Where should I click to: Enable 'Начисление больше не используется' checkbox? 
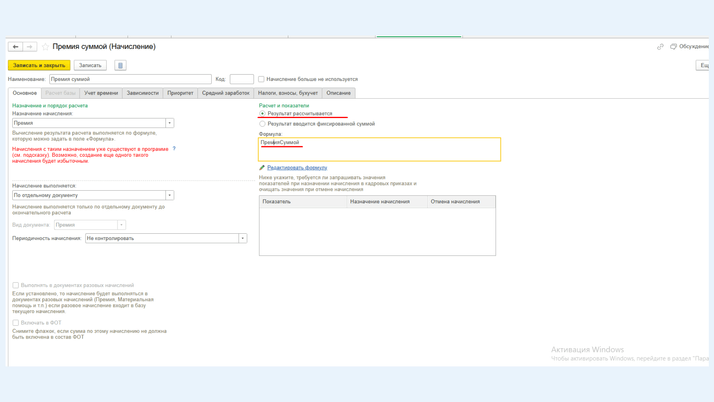pyautogui.click(x=262, y=79)
